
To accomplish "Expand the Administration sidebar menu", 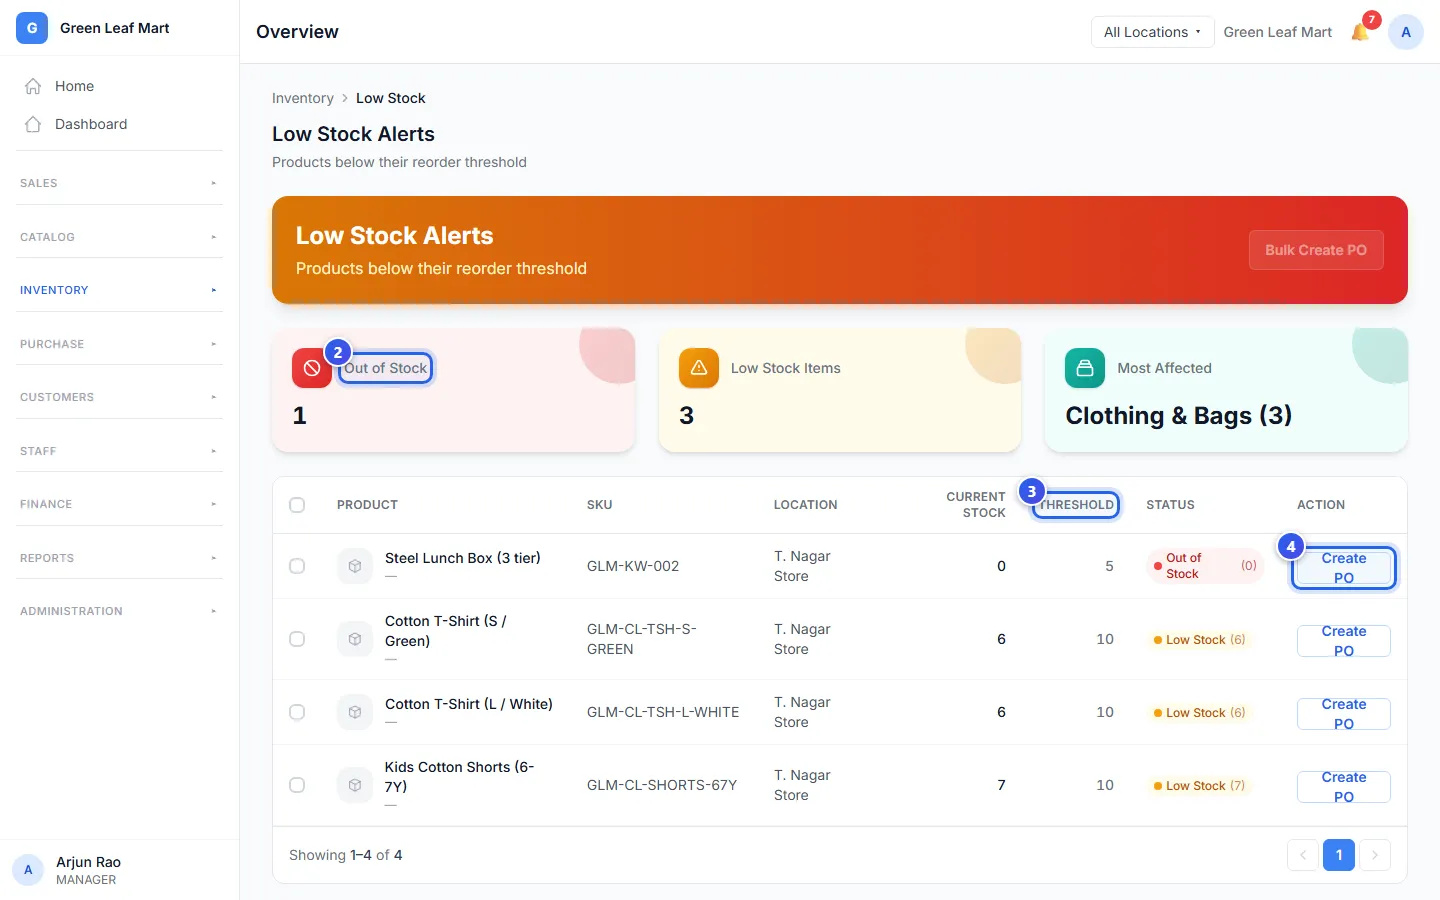I will pyautogui.click(x=119, y=611).
